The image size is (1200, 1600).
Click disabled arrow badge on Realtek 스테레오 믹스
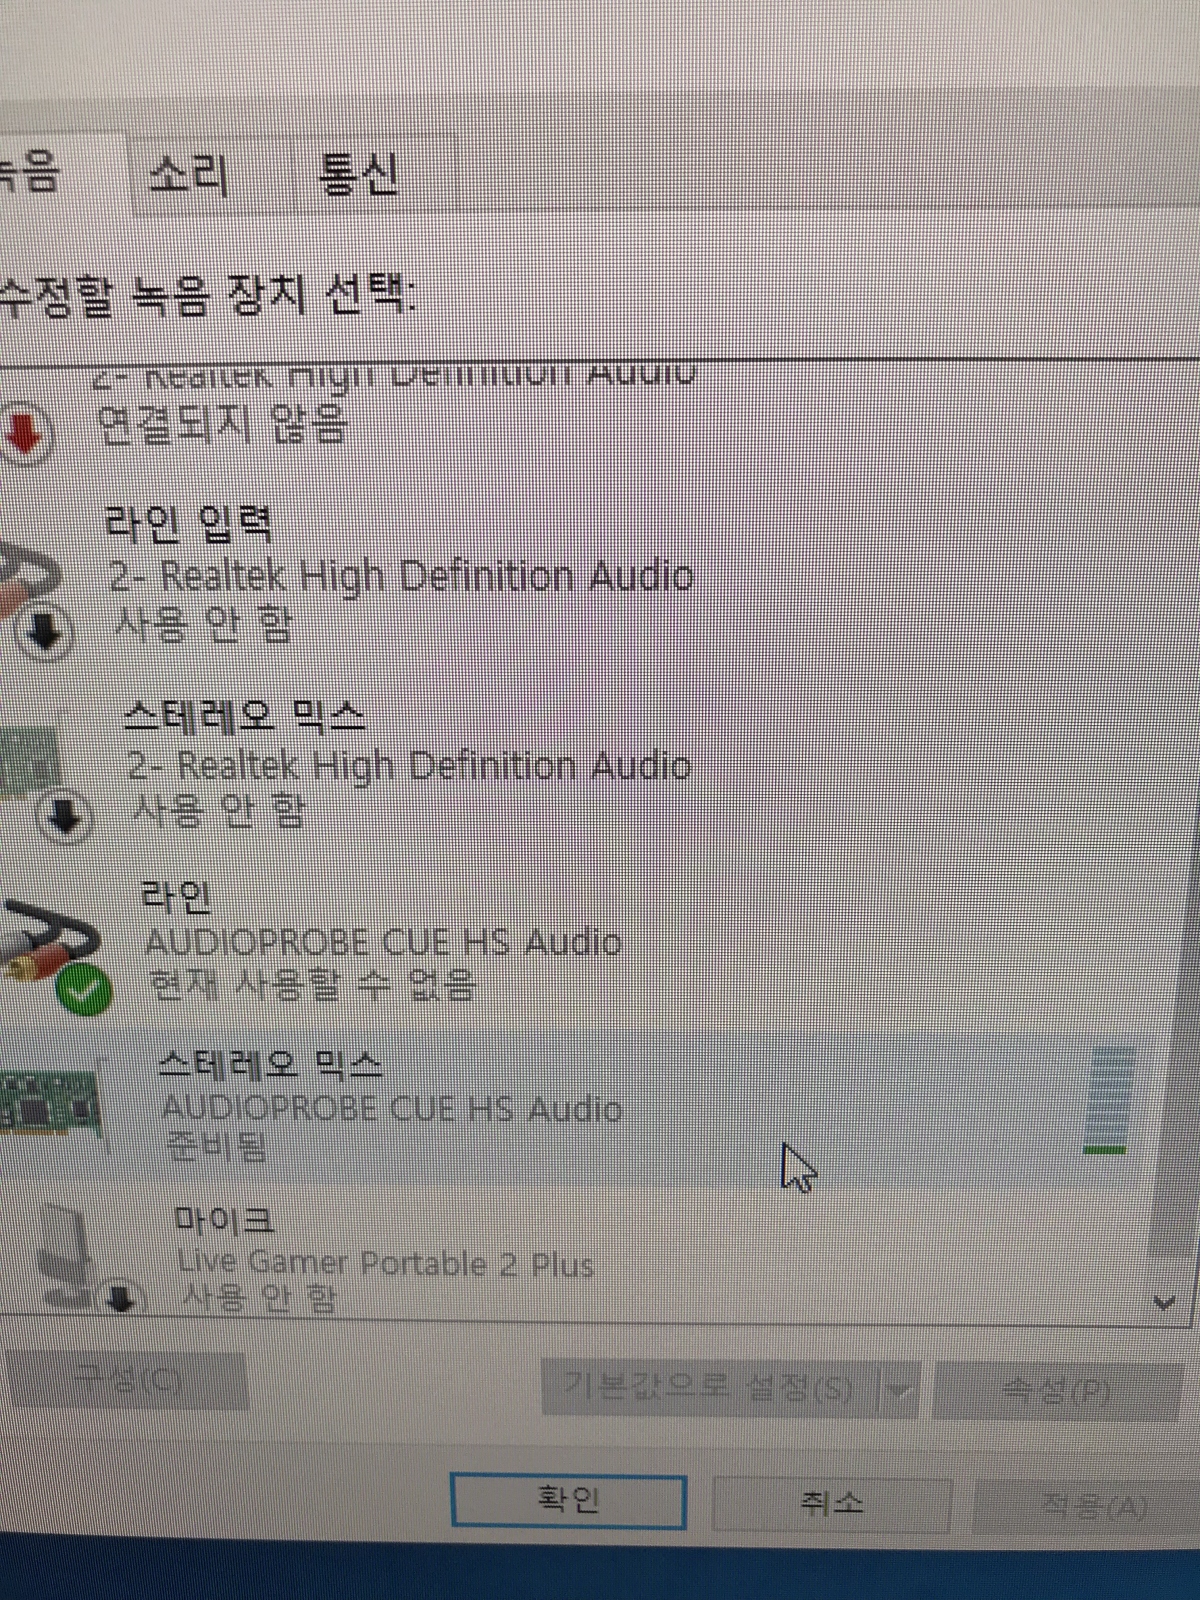click(65, 816)
